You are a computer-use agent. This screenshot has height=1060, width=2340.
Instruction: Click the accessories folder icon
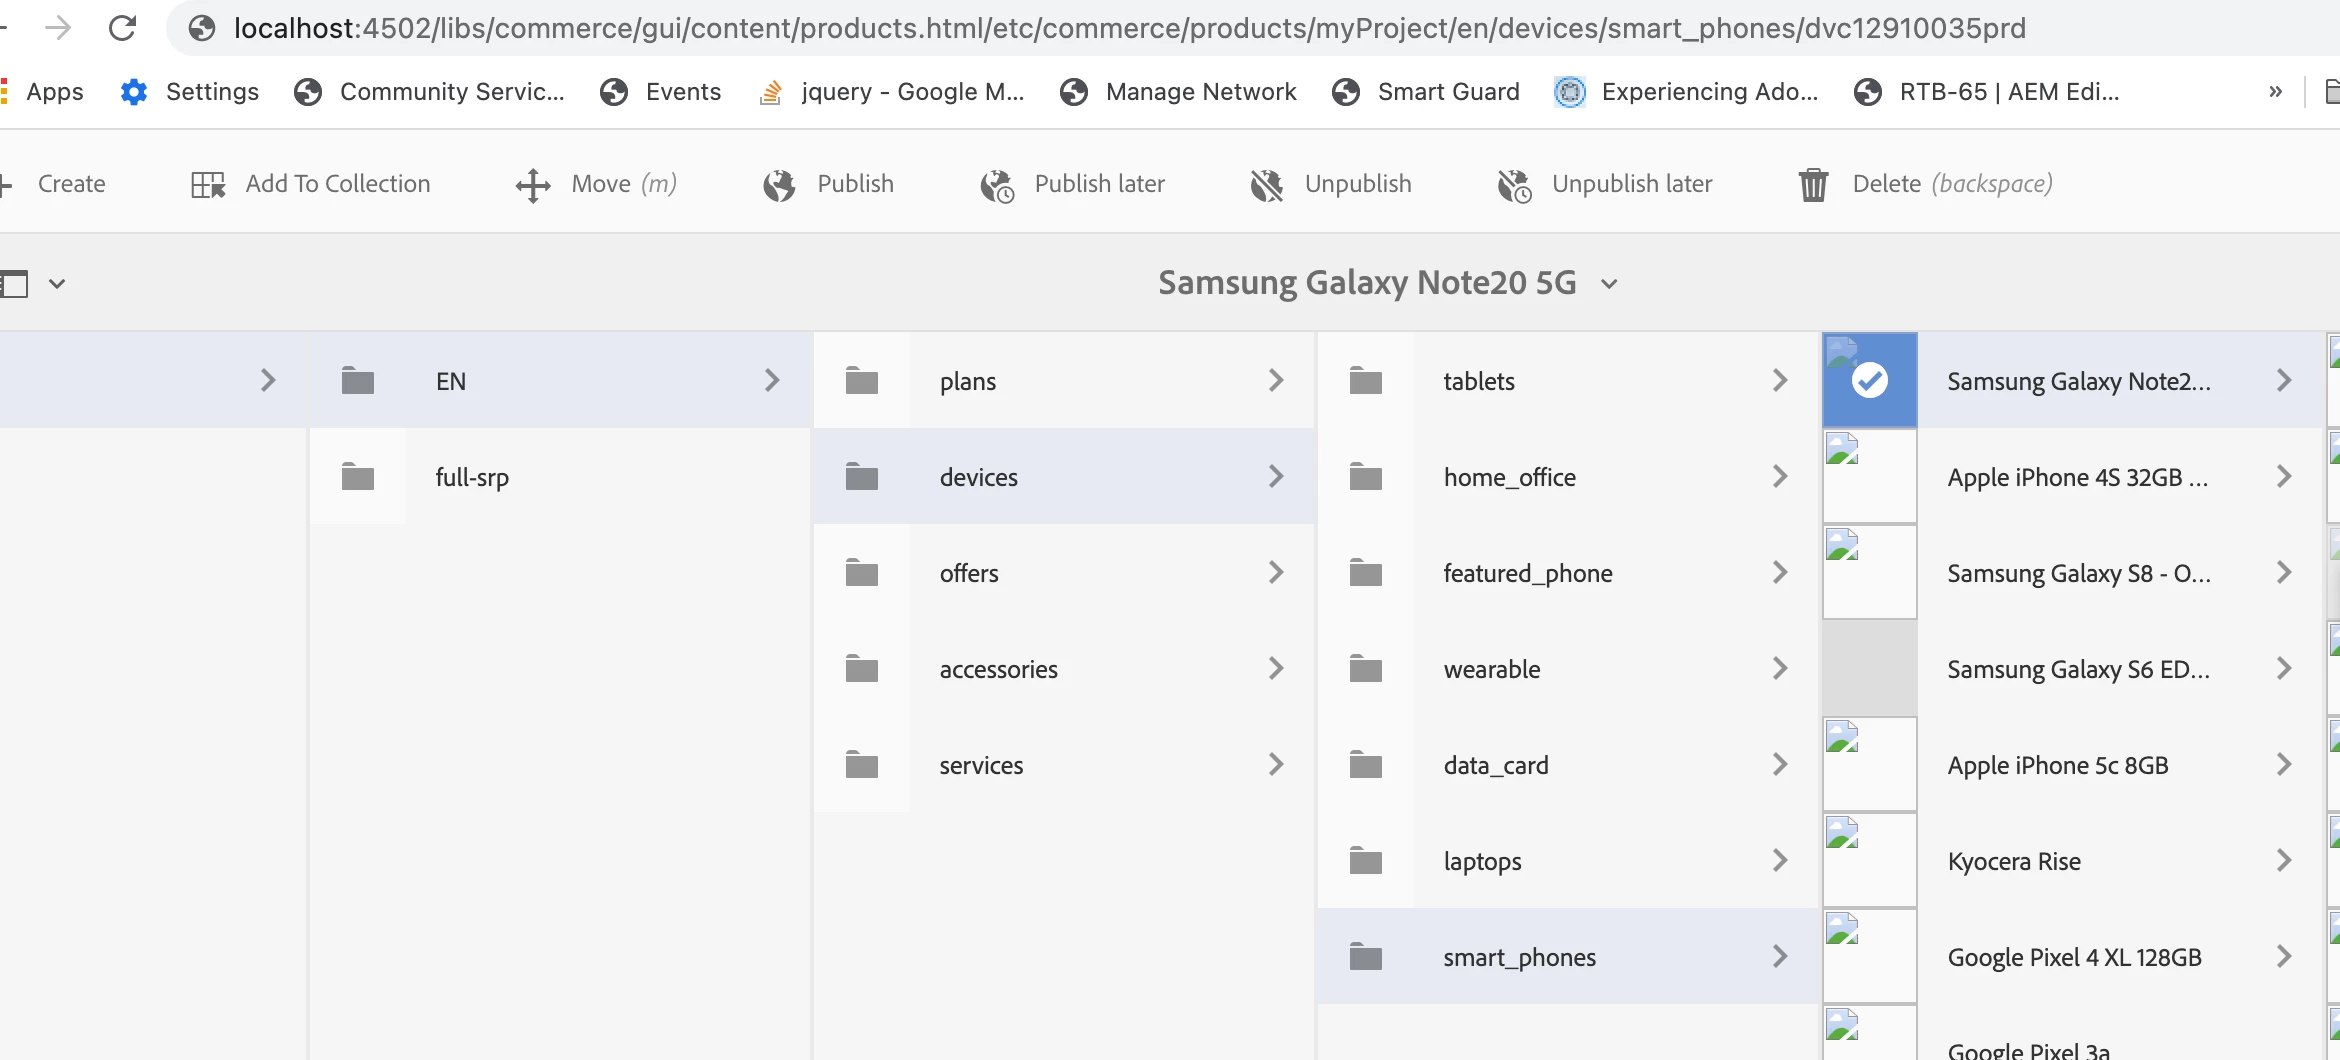point(862,669)
